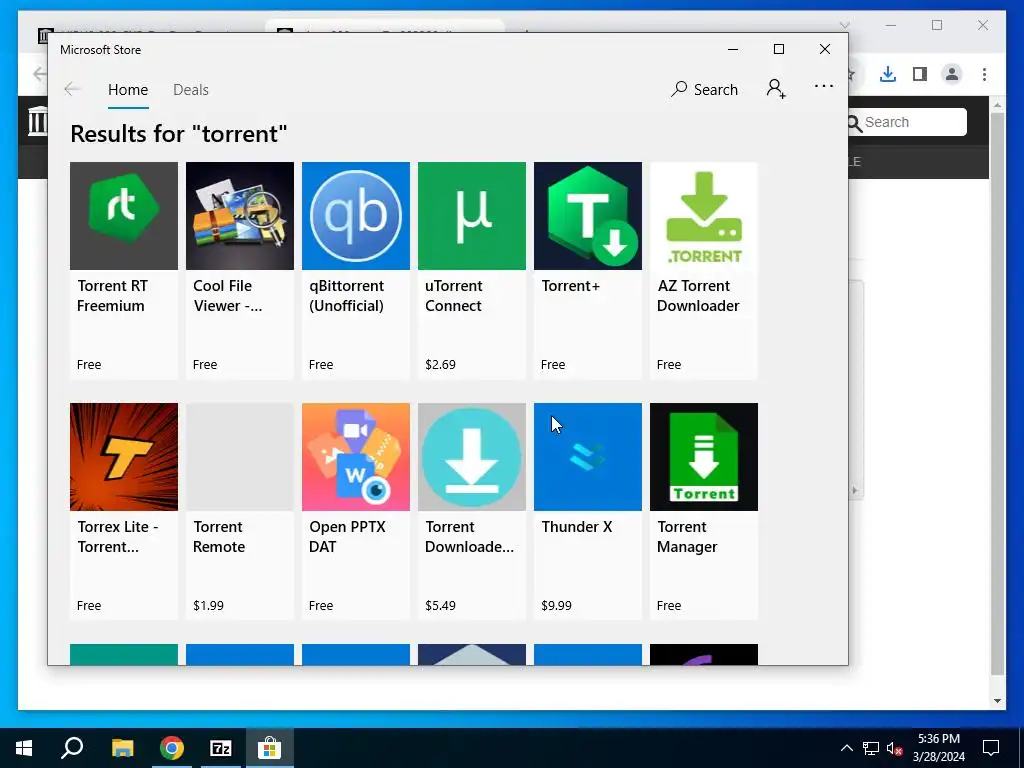Image resolution: width=1024 pixels, height=768 pixels.
Task: Open the Store three-dot more menu
Action: 824,86
